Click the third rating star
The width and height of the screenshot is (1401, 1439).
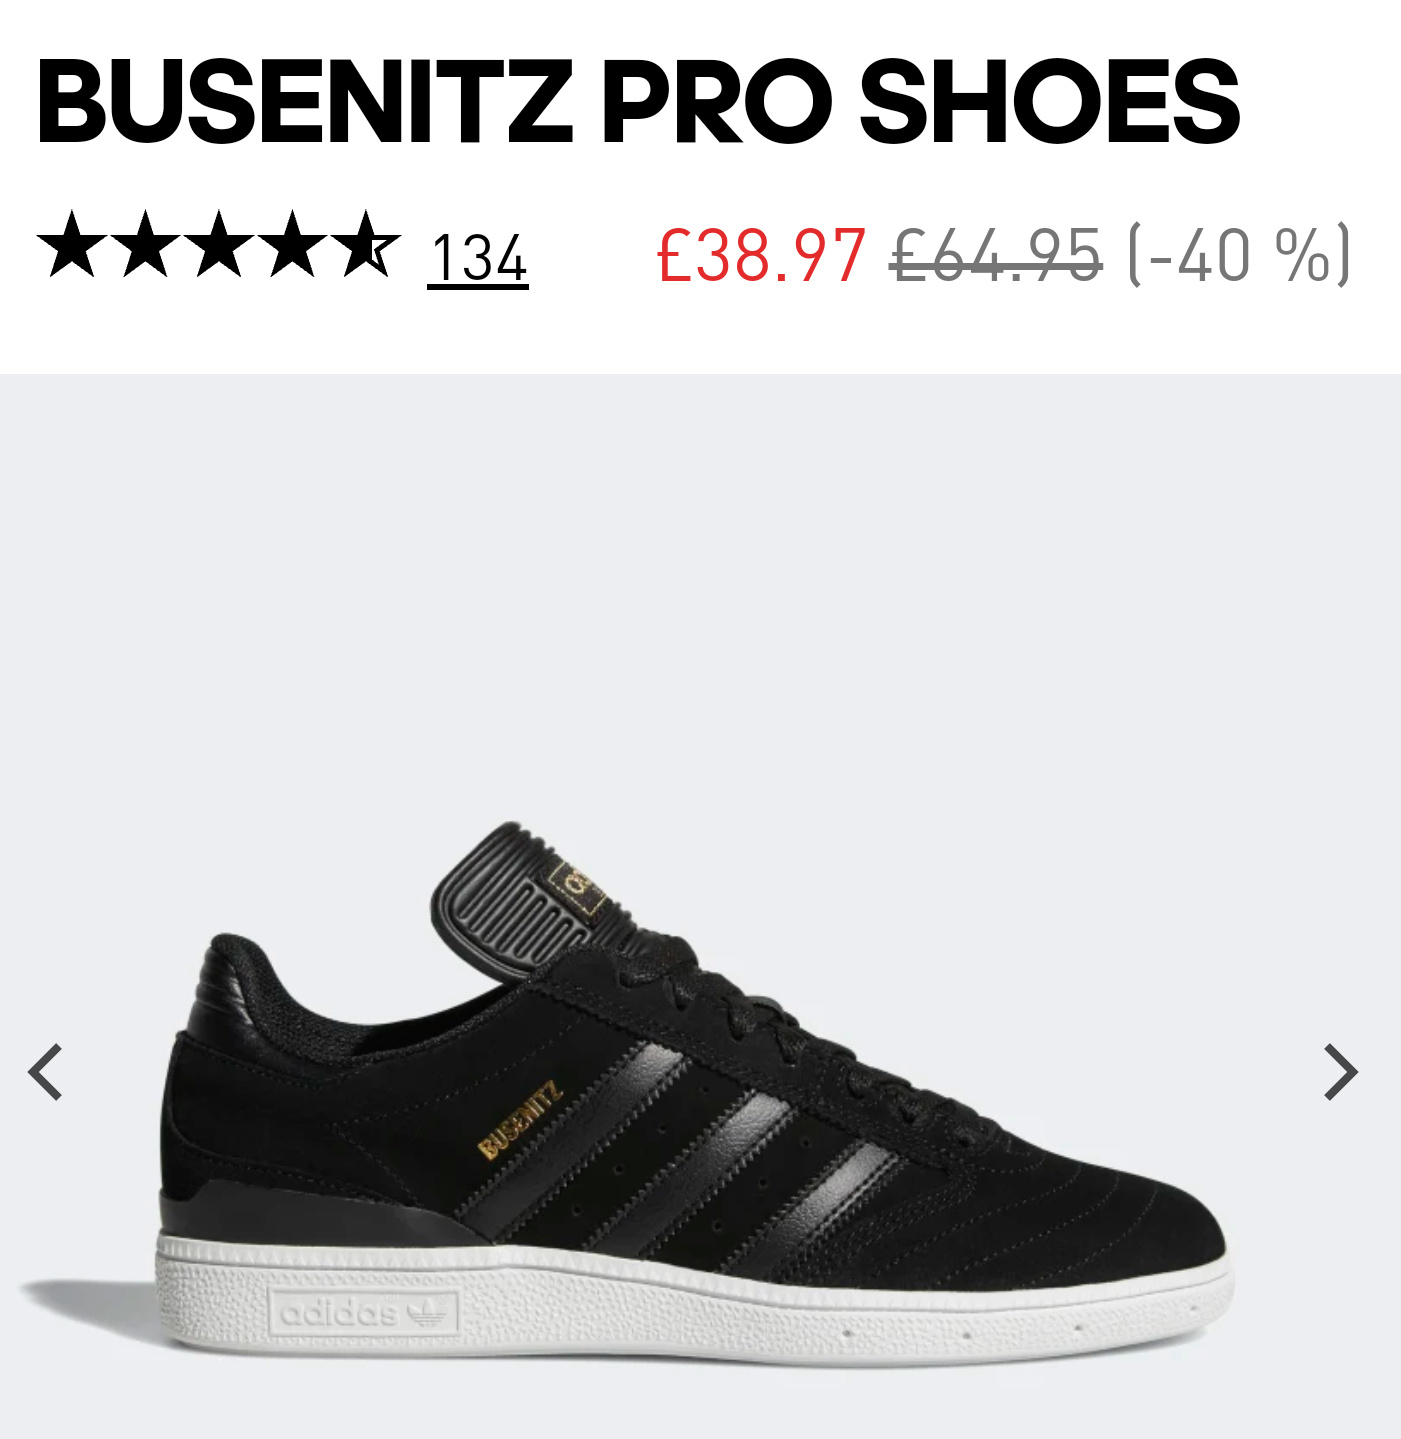coord(219,244)
